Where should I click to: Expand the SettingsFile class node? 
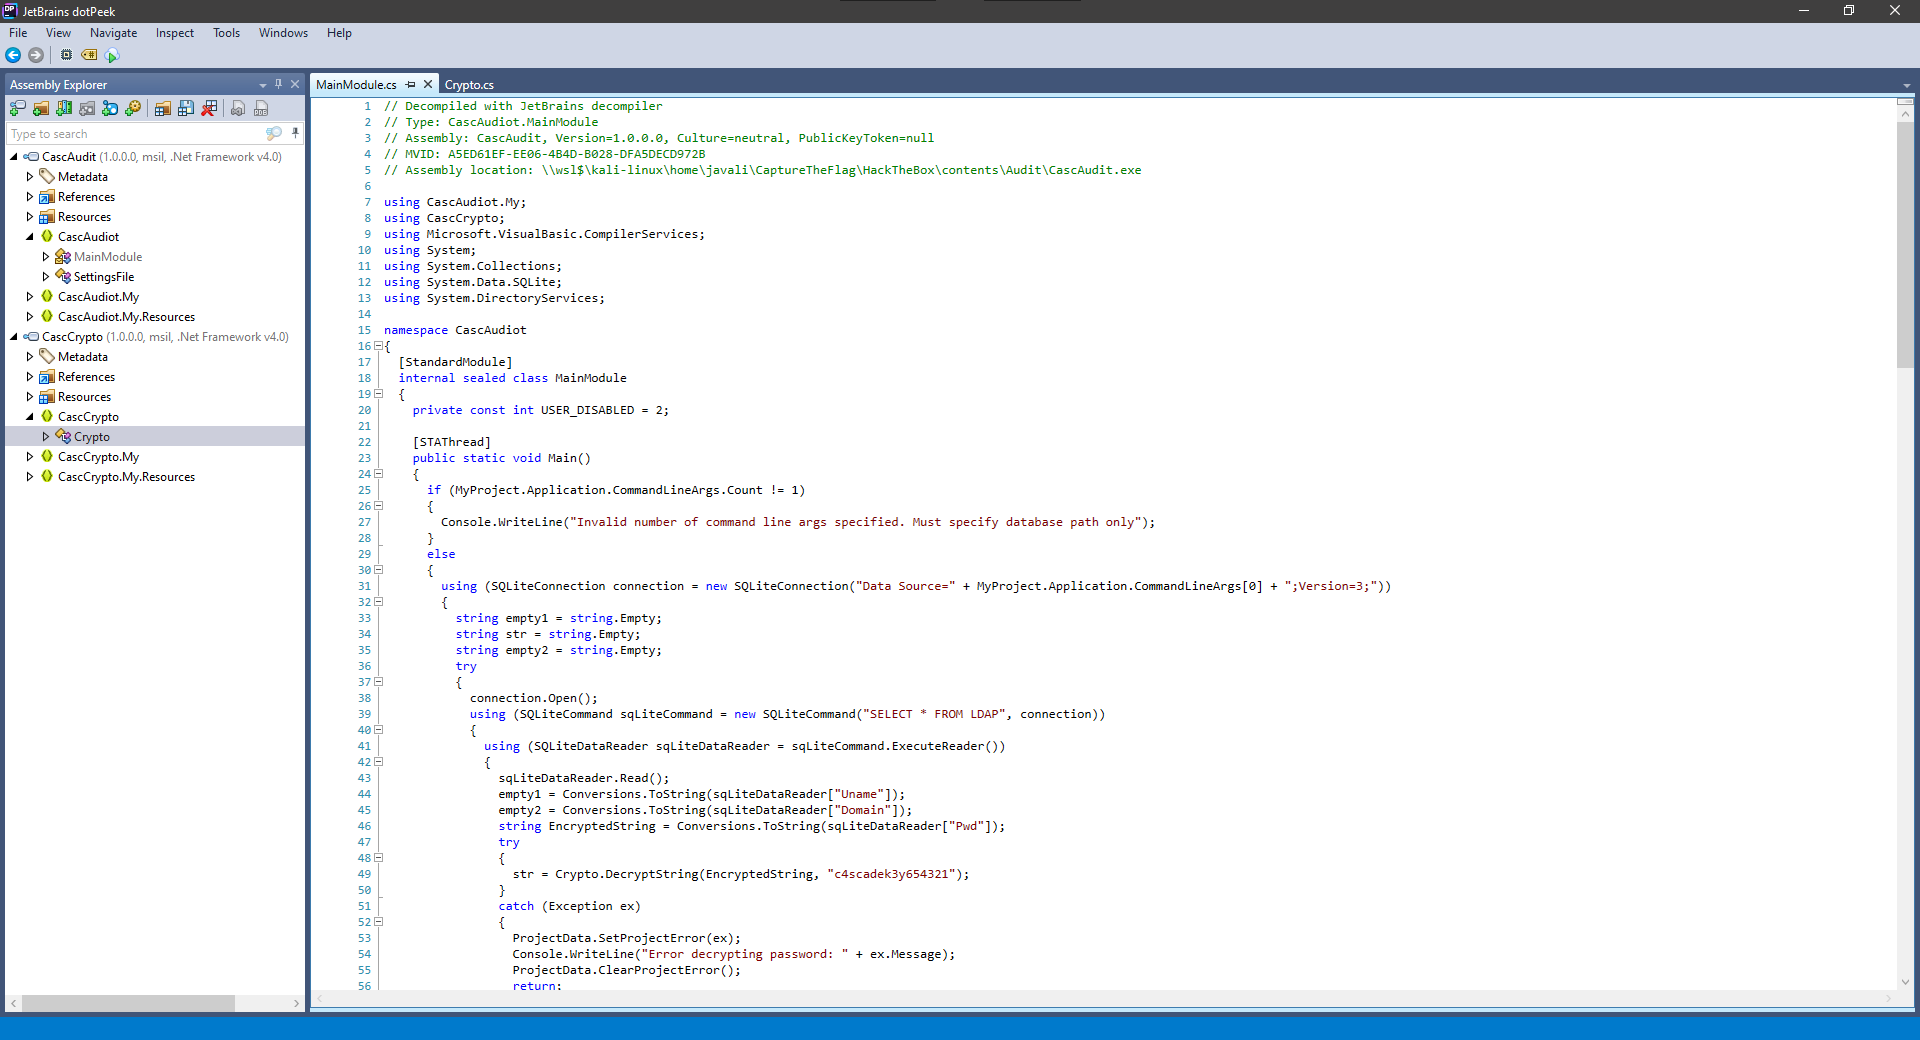pos(46,277)
